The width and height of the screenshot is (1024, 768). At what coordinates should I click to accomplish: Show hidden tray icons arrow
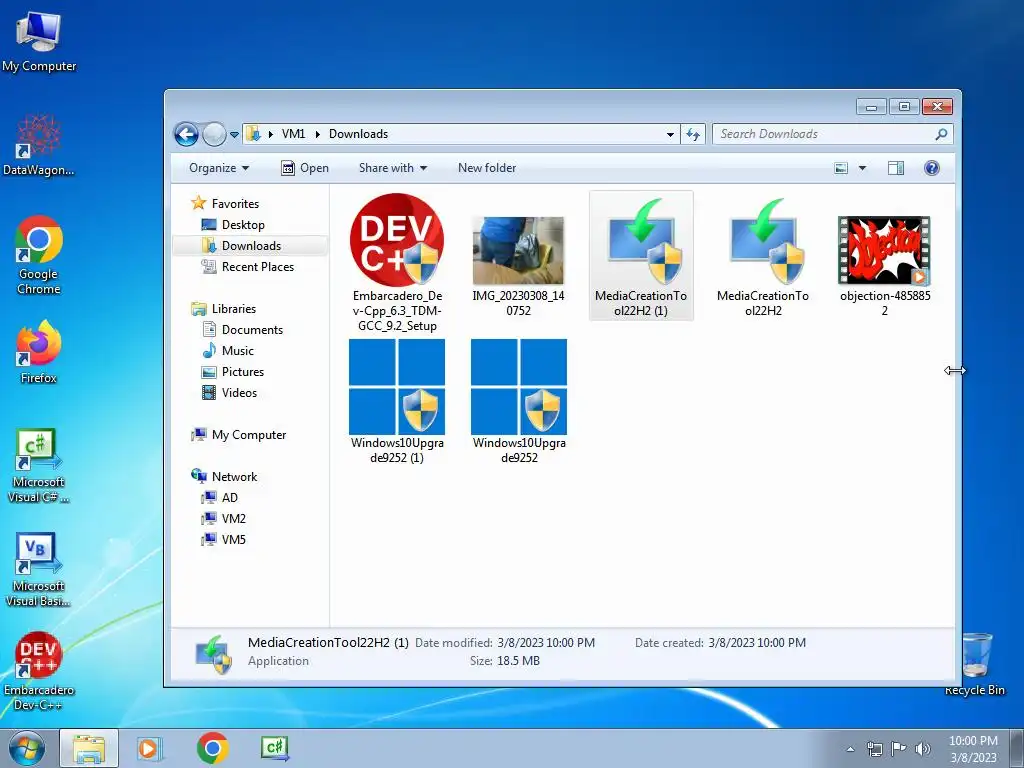[850, 749]
